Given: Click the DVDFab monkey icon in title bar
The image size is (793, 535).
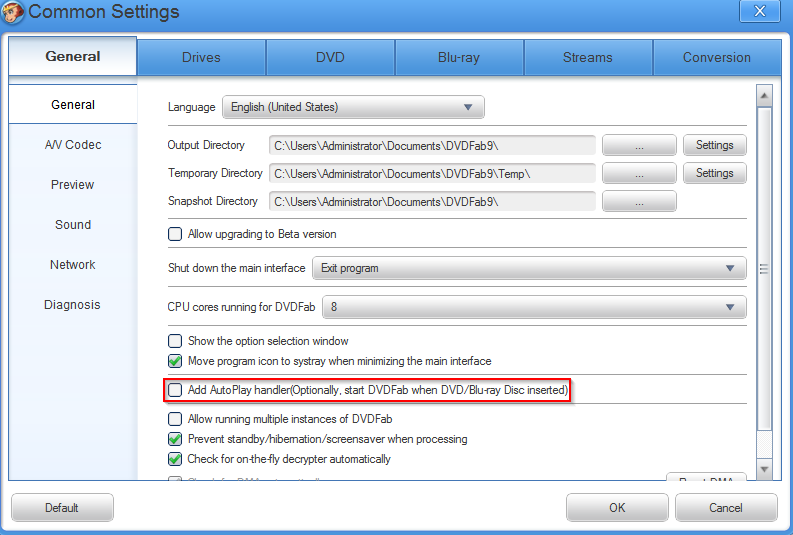Looking at the screenshot, I should (x=13, y=13).
